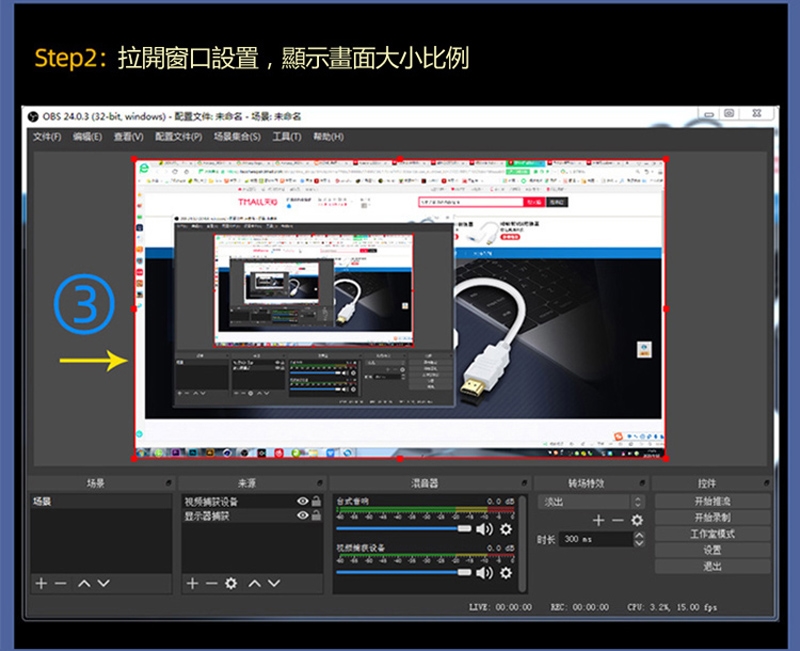Click the 开始录制 button
The width and height of the screenshot is (800, 651).
coord(712,518)
